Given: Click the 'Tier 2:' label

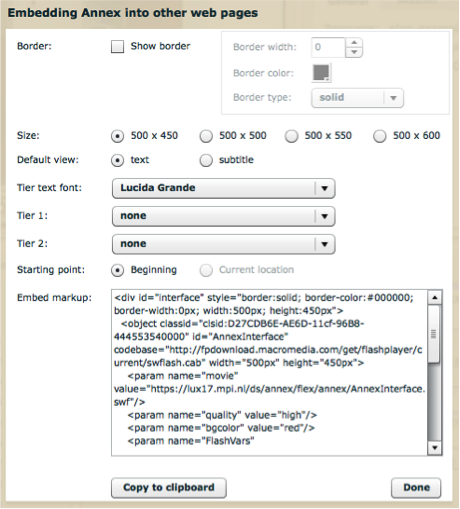Looking at the screenshot, I should pos(32,244).
